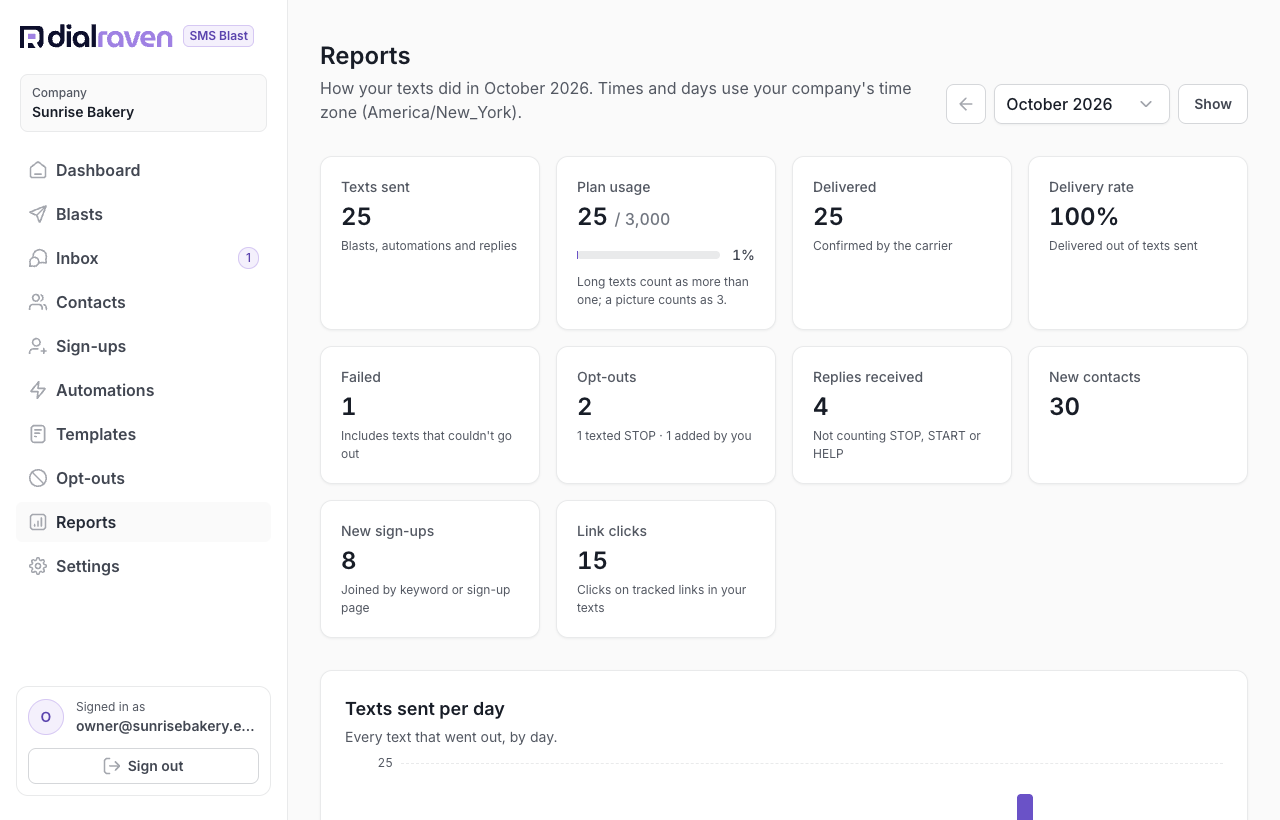The height and width of the screenshot is (820, 1280).
Task: Click the New contacts 30 value
Action: (x=1064, y=407)
